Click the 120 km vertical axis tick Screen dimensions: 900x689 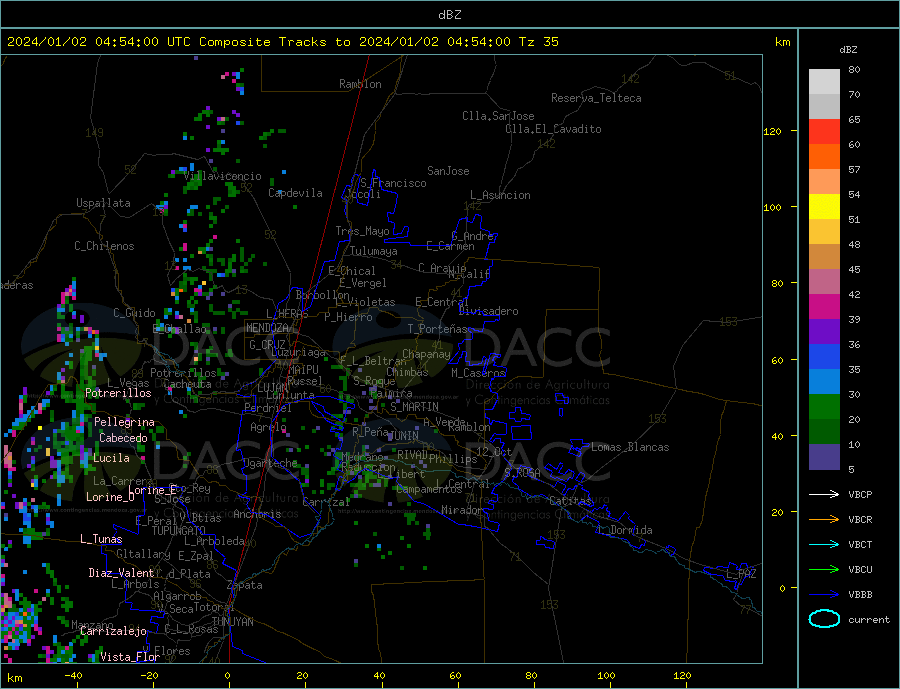[773, 131]
